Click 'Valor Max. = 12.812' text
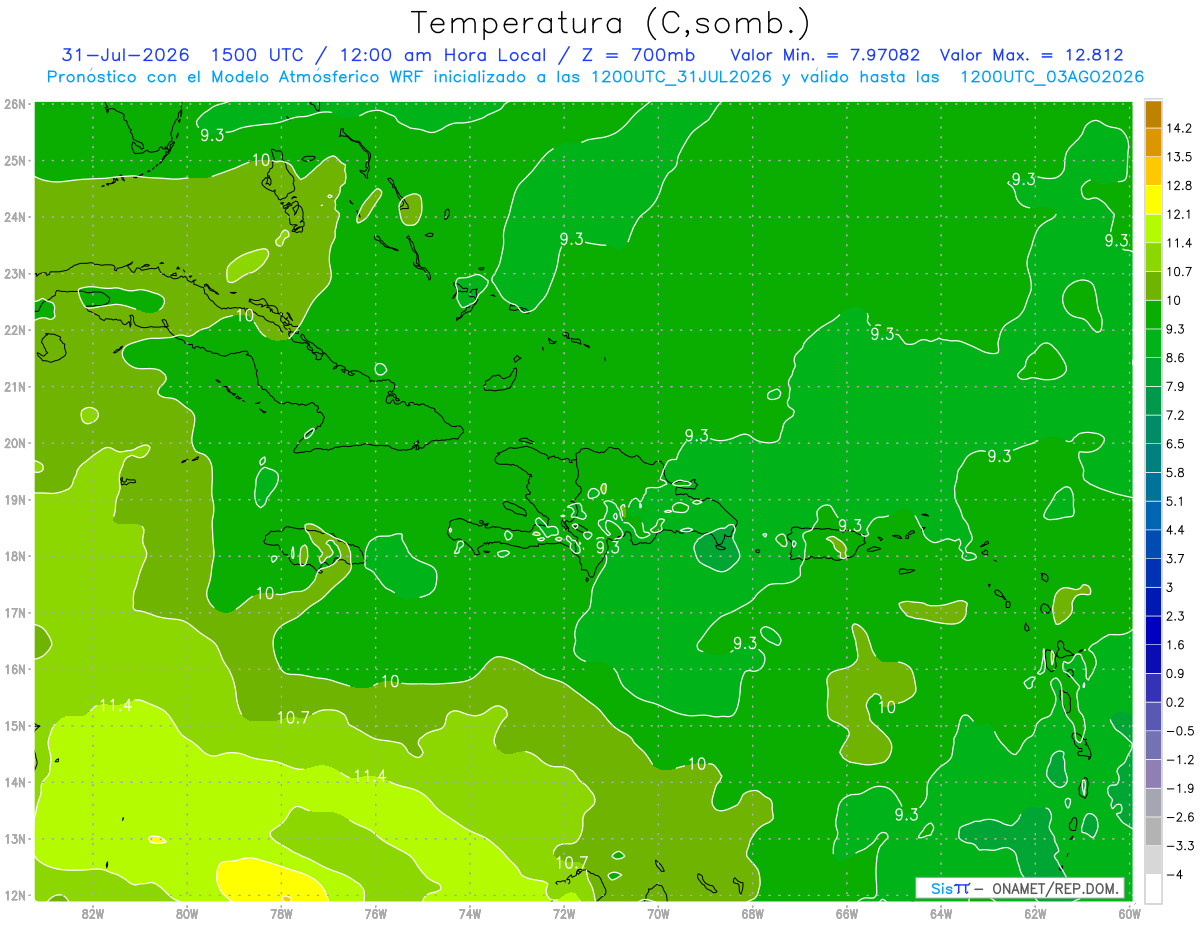 (1031, 56)
